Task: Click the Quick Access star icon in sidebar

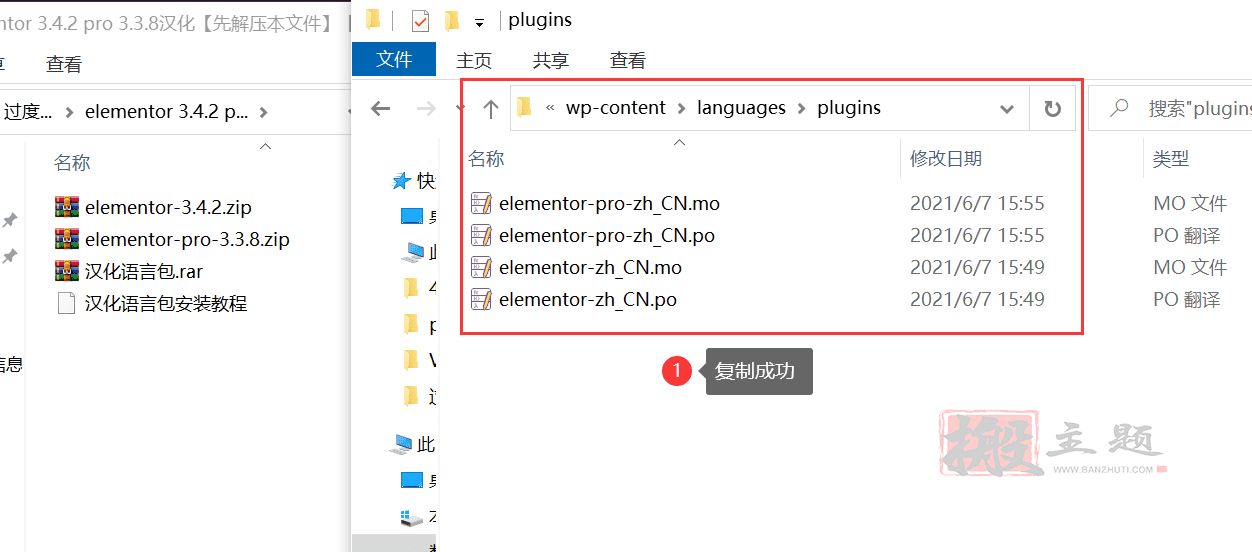Action: [x=401, y=181]
